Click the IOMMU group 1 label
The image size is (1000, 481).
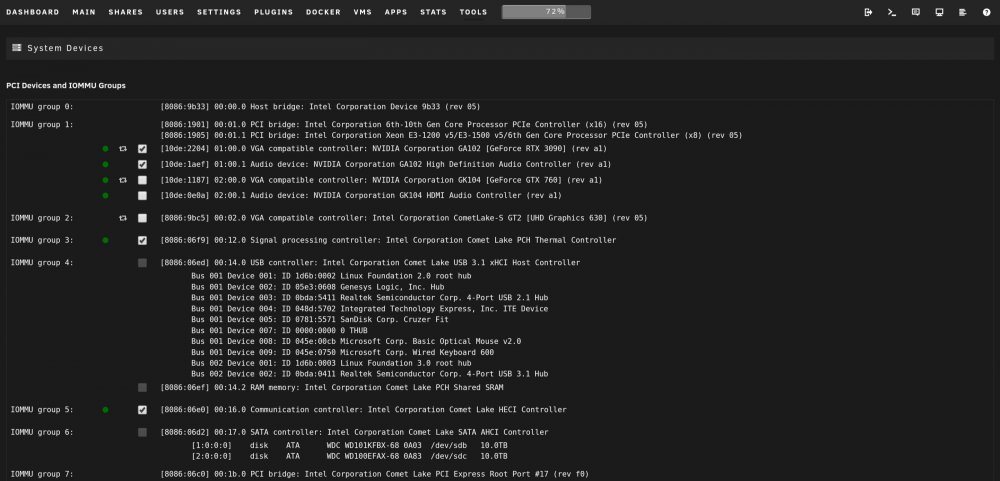click(x=42, y=124)
